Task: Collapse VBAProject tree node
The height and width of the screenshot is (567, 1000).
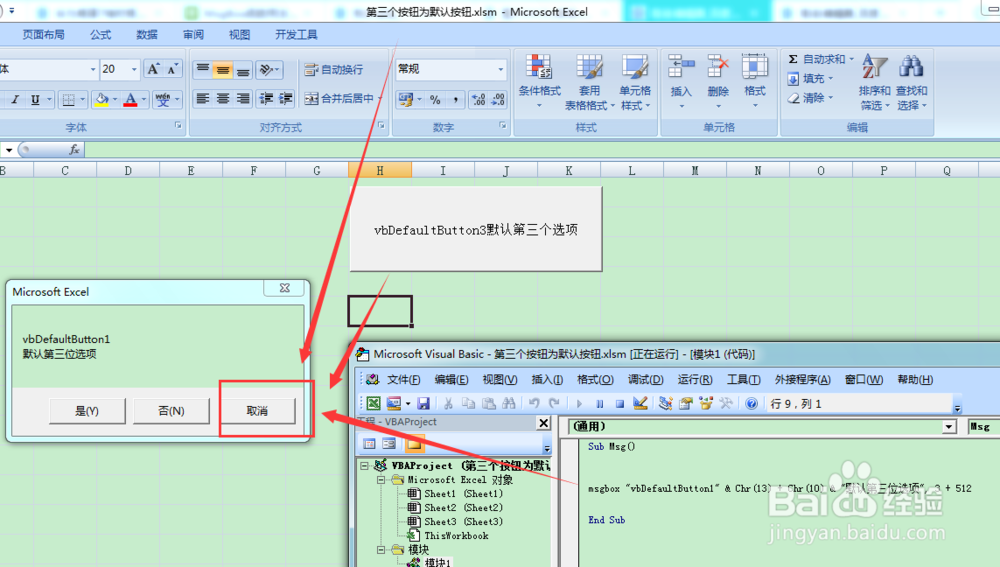Action: pyautogui.click(x=365, y=466)
